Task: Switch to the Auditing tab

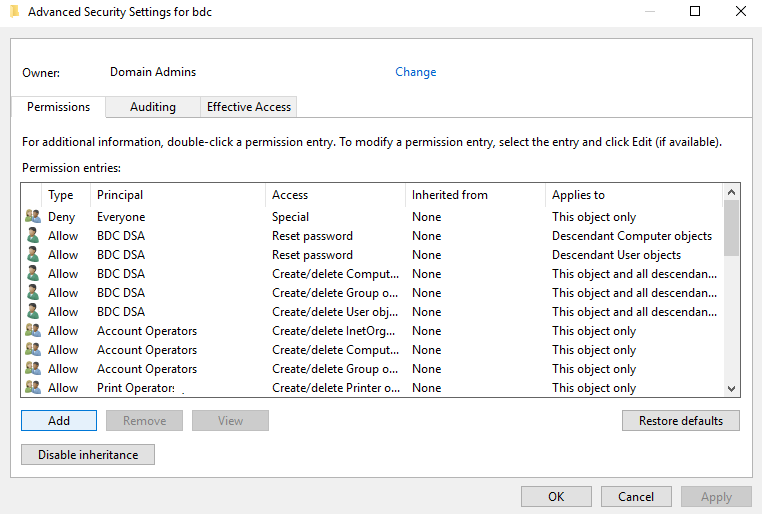Action: (x=152, y=107)
